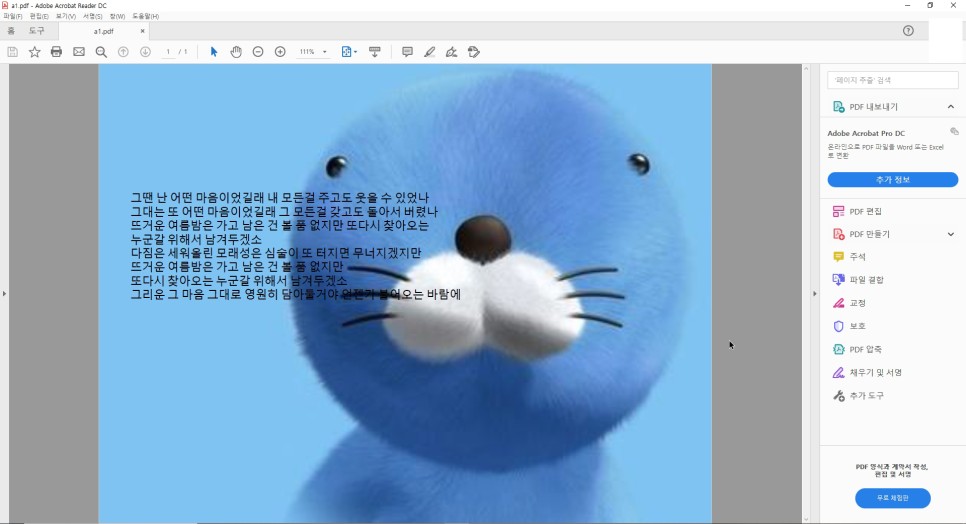
Task: Open the 주석 comment tool
Action: [x=849, y=256]
